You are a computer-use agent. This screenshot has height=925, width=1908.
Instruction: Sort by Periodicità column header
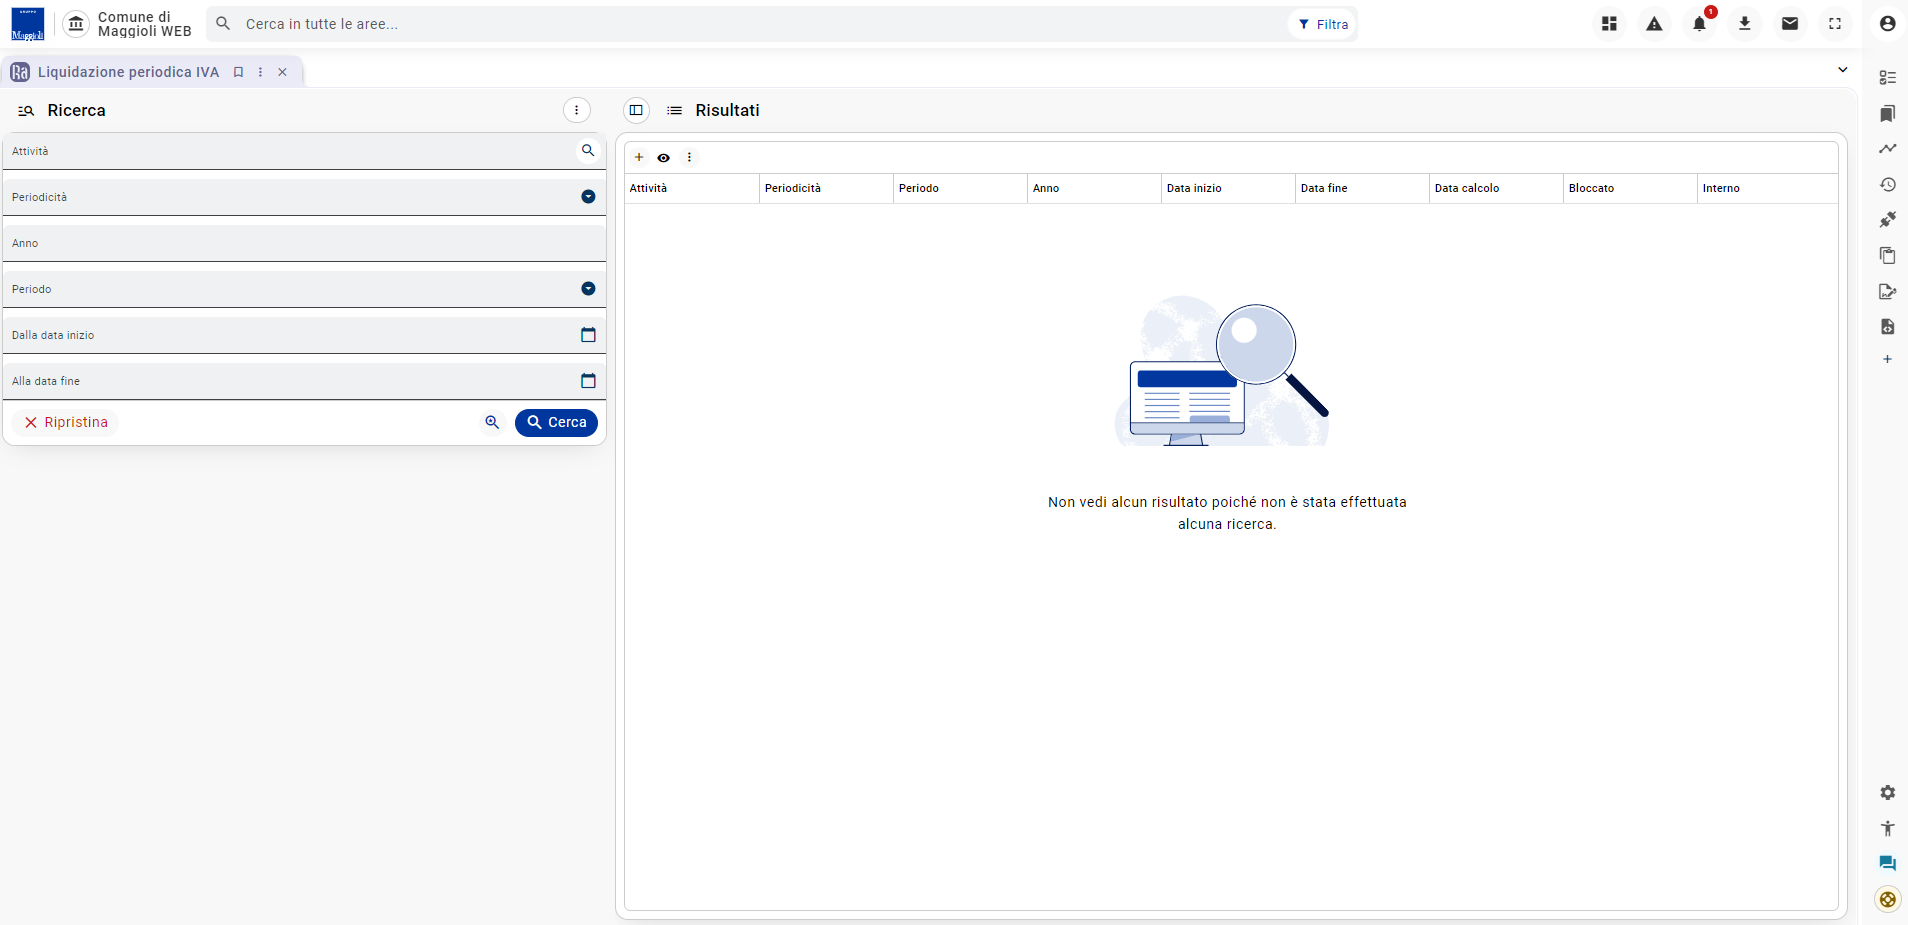826,188
